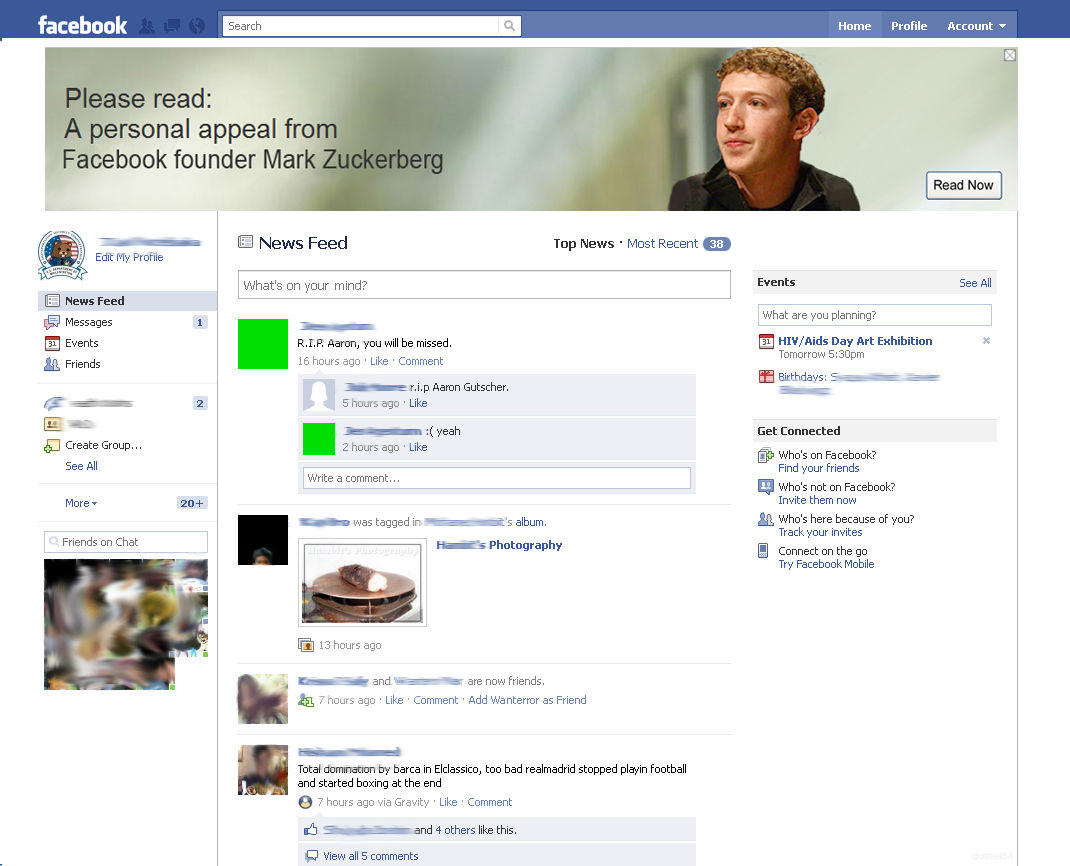This screenshot has height=866, width=1070.
Task: Expand the Account dropdown menu
Action: click(976, 26)
